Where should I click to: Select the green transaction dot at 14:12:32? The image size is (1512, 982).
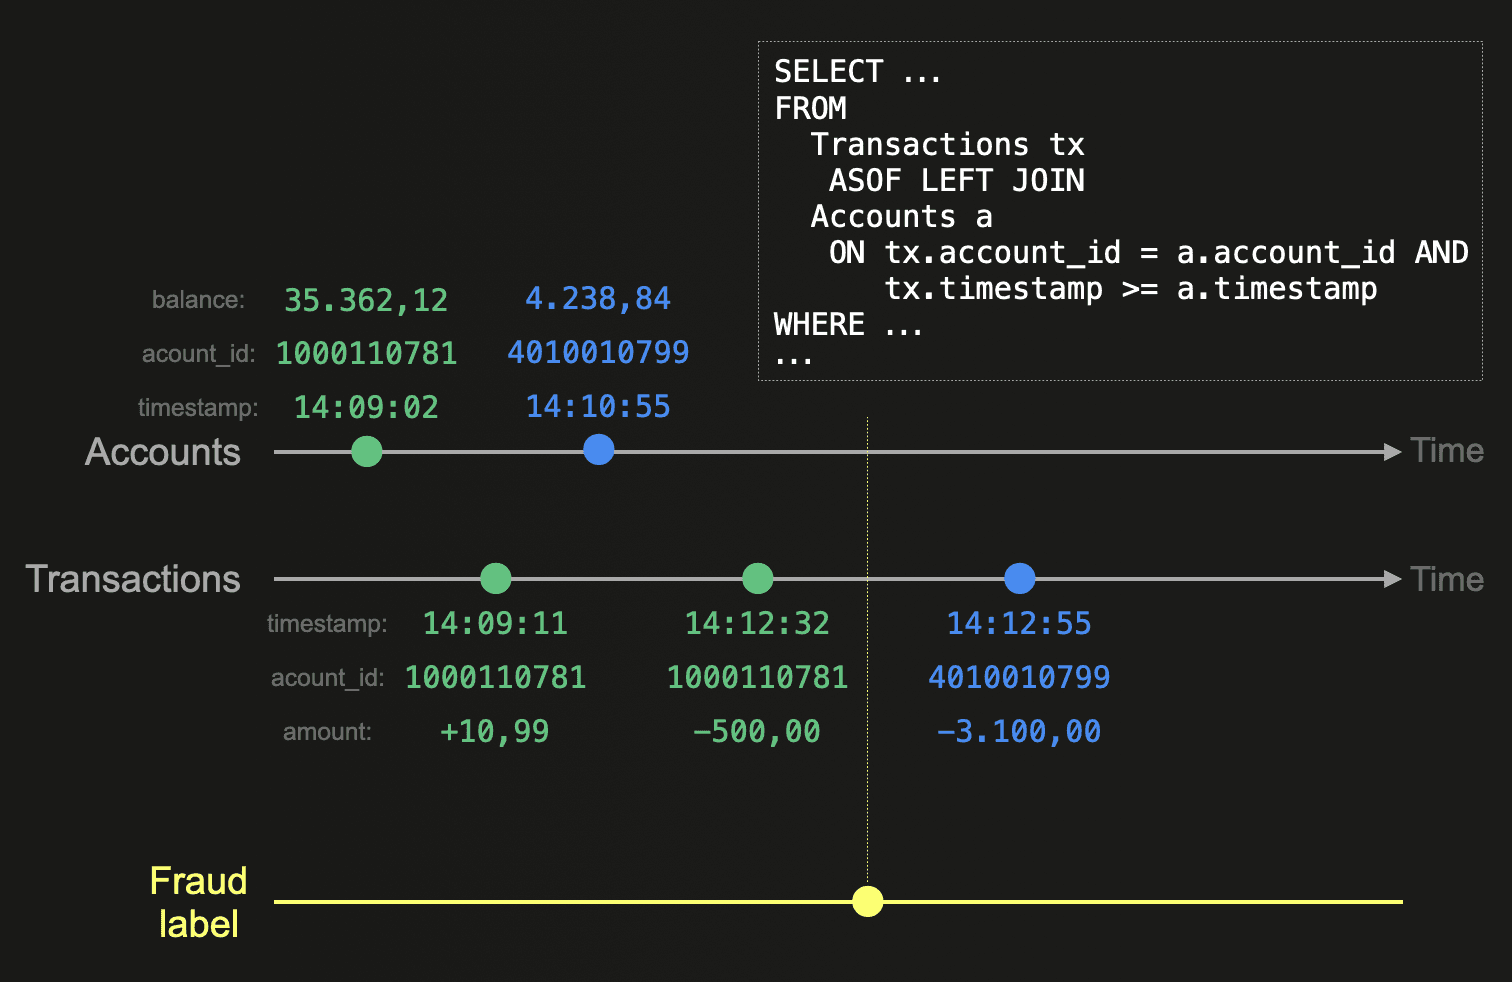click(758, 578)
